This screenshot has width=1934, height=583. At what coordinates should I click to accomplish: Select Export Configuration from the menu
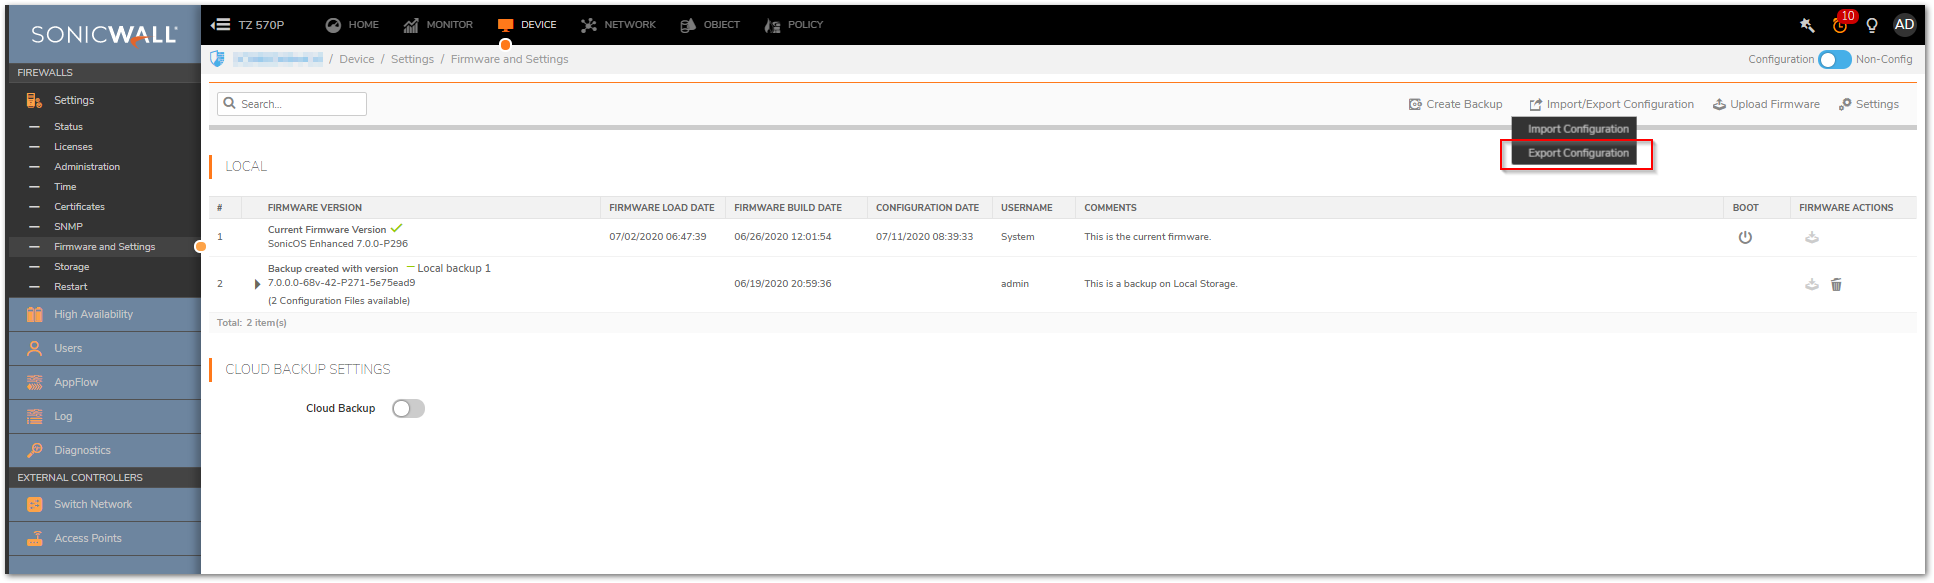1578,153
